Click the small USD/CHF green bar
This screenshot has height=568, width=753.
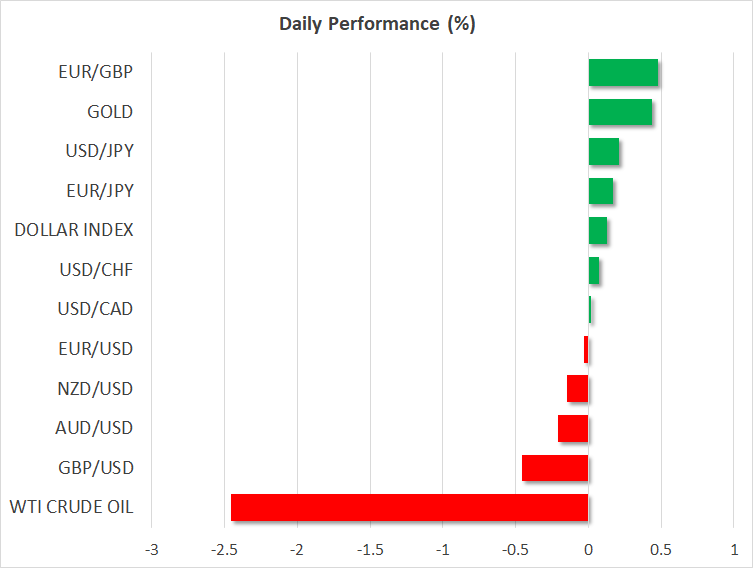pos(593,270)
